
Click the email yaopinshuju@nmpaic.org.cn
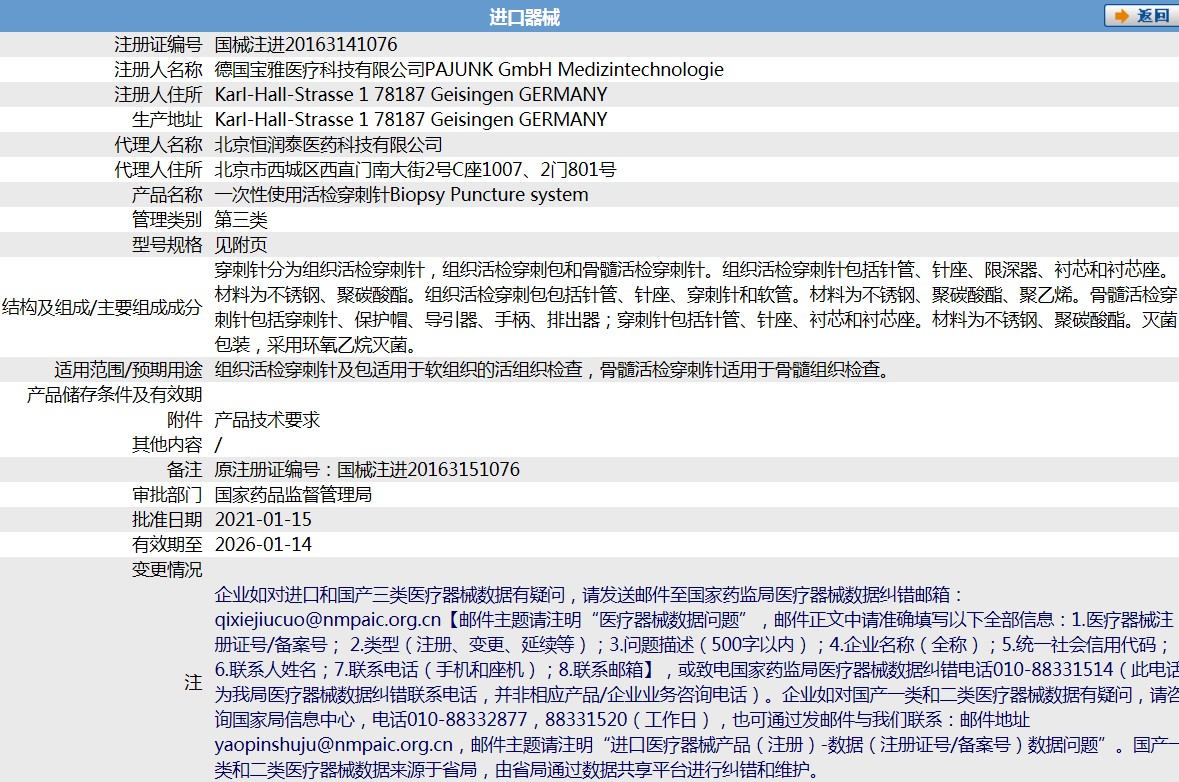pos(334,744)
